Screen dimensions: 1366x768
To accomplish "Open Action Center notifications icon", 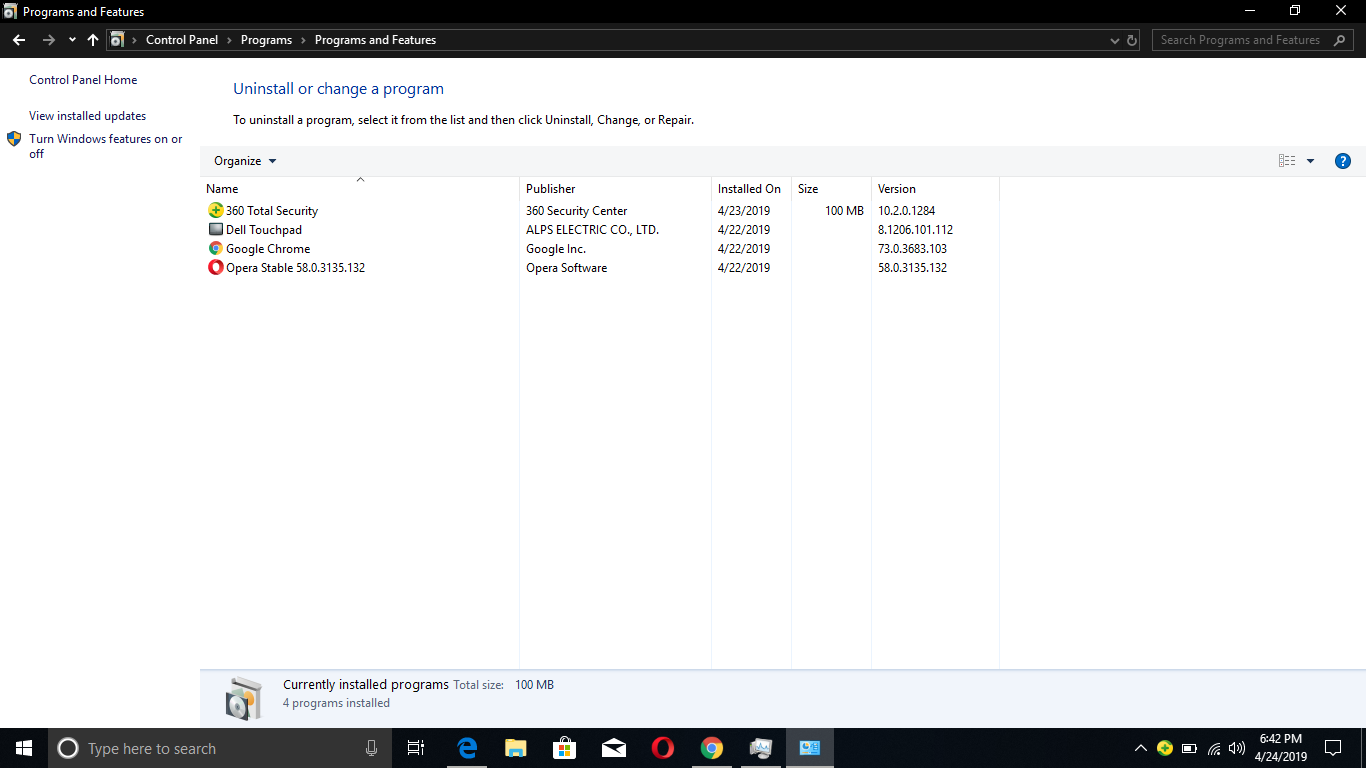I will [x=1333, y=748].
